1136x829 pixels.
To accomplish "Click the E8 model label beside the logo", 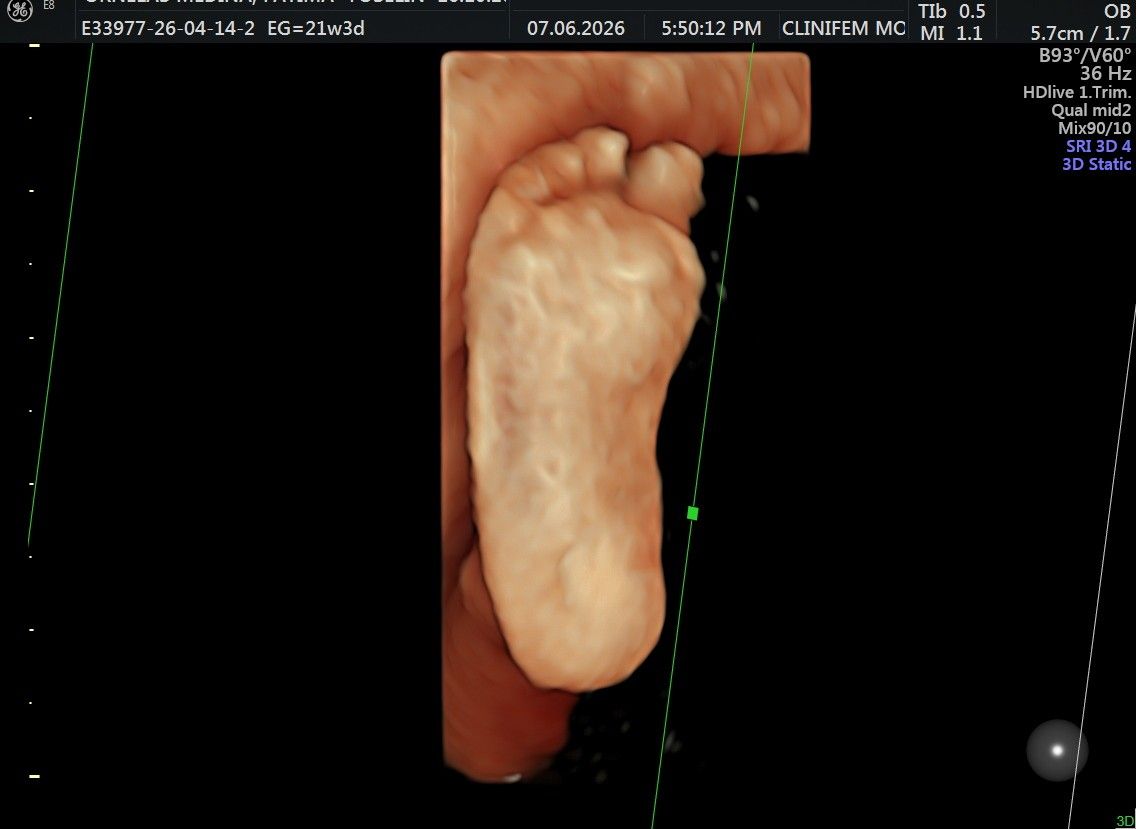I will pyautogui.click(x=49, y=5).
